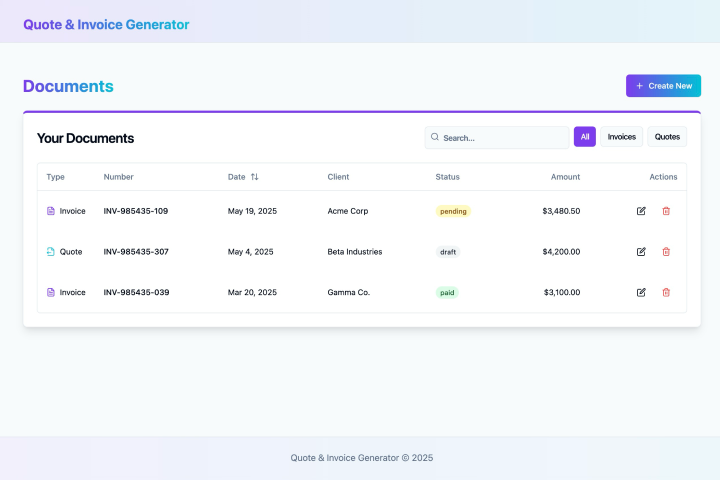Filter documents by Invoices
The image size is (720, 480).
[x=621, y=137]
